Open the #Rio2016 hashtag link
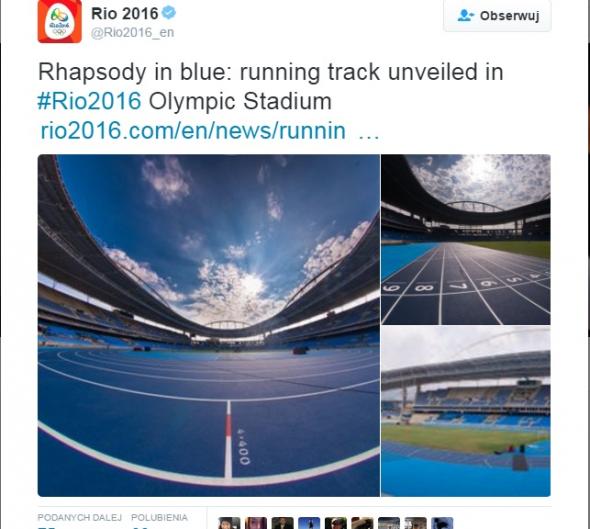This screenshot has width=590, height=529. tap(90, 101)
